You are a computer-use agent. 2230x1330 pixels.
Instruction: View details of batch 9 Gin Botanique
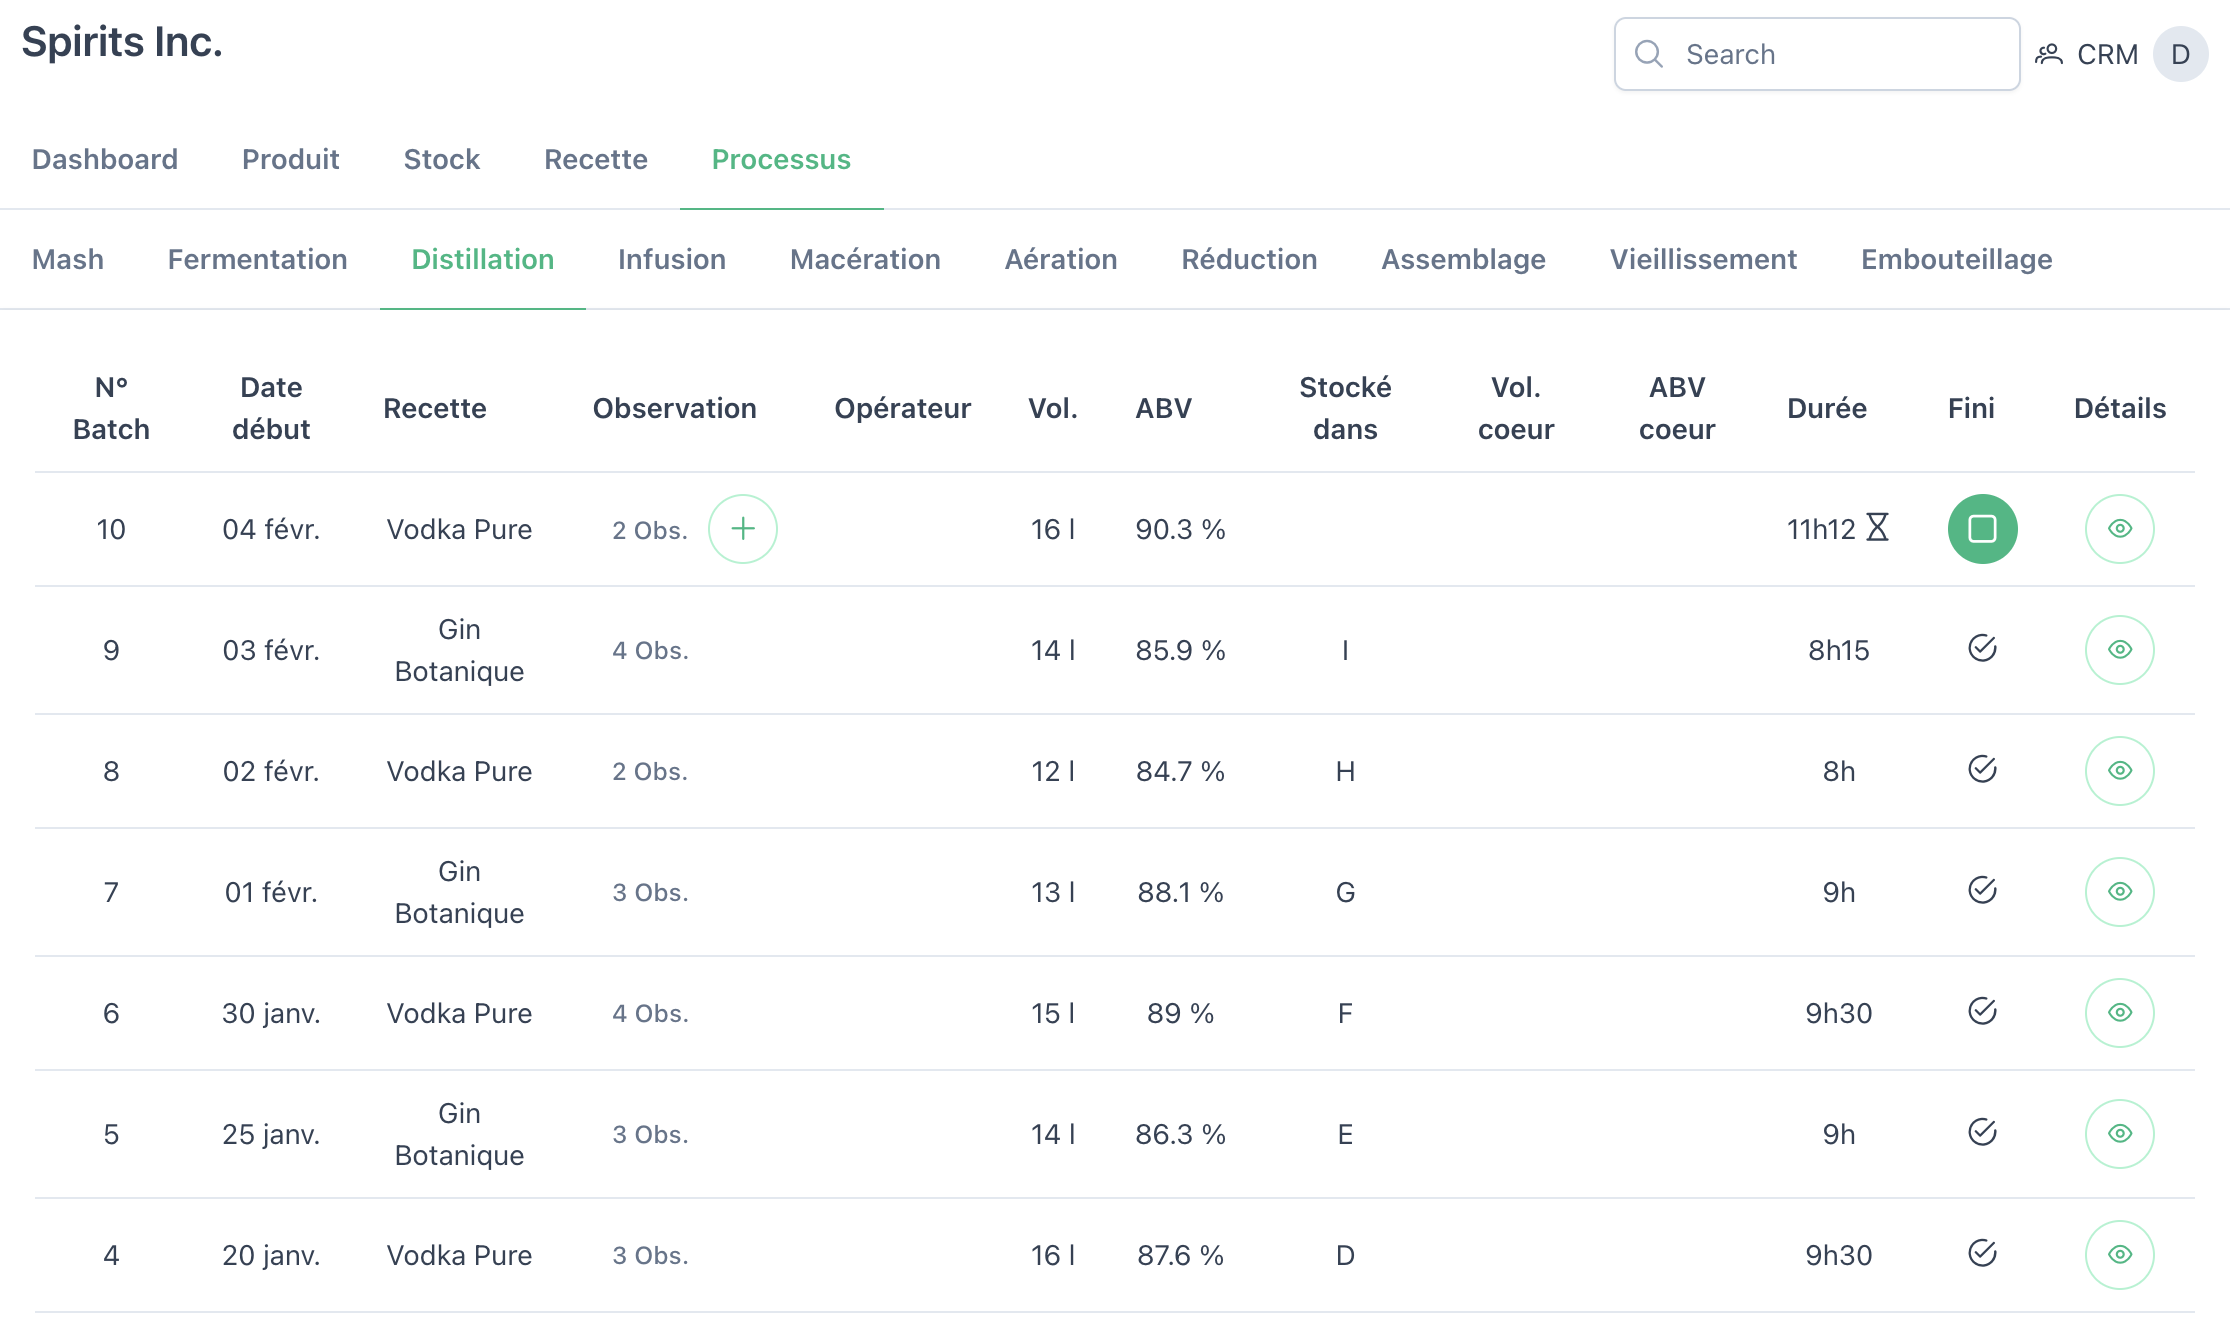point(2119,649)
